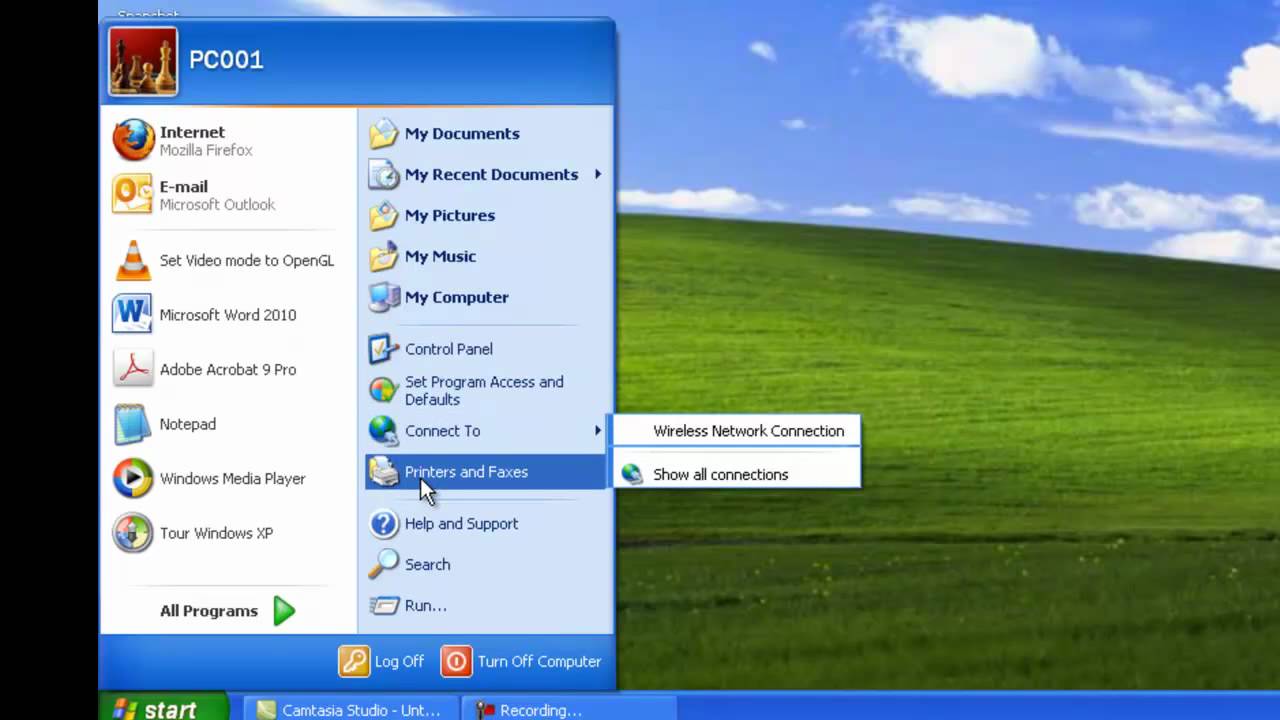
Task: Click the Log Off key icon
Action: click(354, 661)
